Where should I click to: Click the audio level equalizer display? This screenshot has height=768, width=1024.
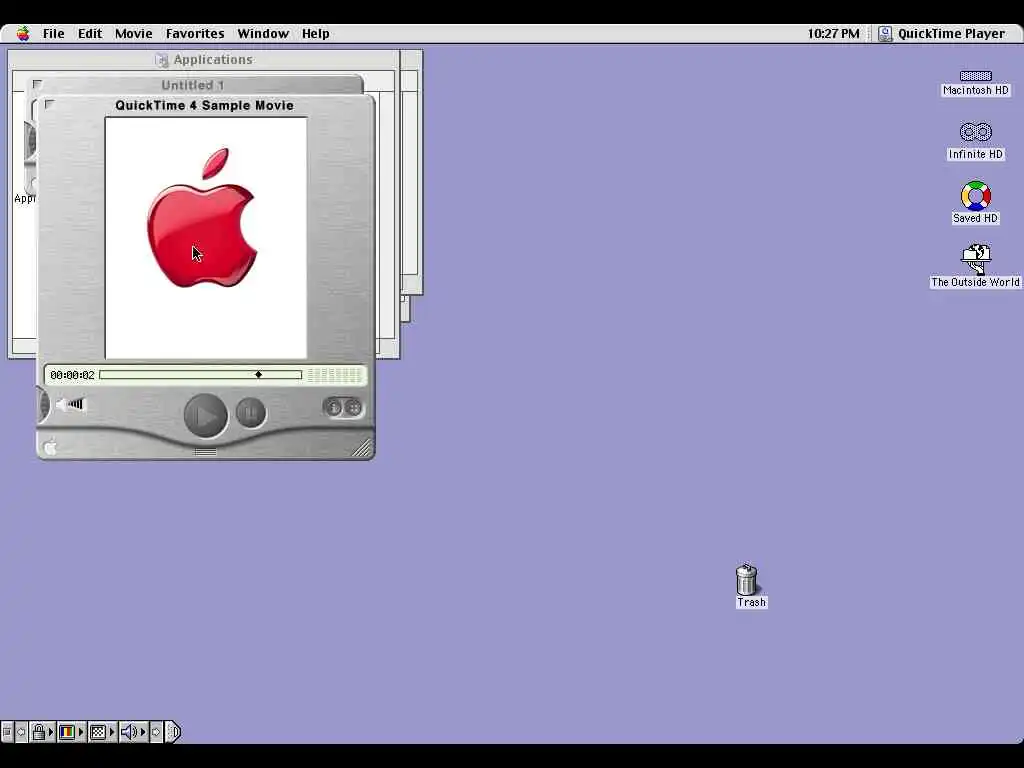pos(335,375)
